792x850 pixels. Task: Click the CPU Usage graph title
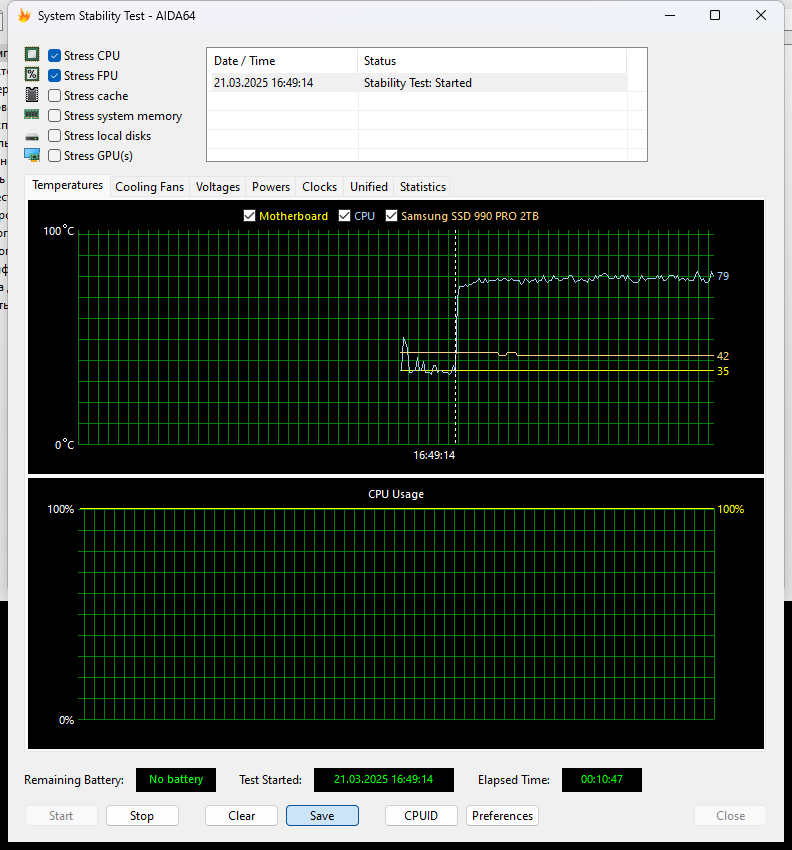click(x=396, y=494)
